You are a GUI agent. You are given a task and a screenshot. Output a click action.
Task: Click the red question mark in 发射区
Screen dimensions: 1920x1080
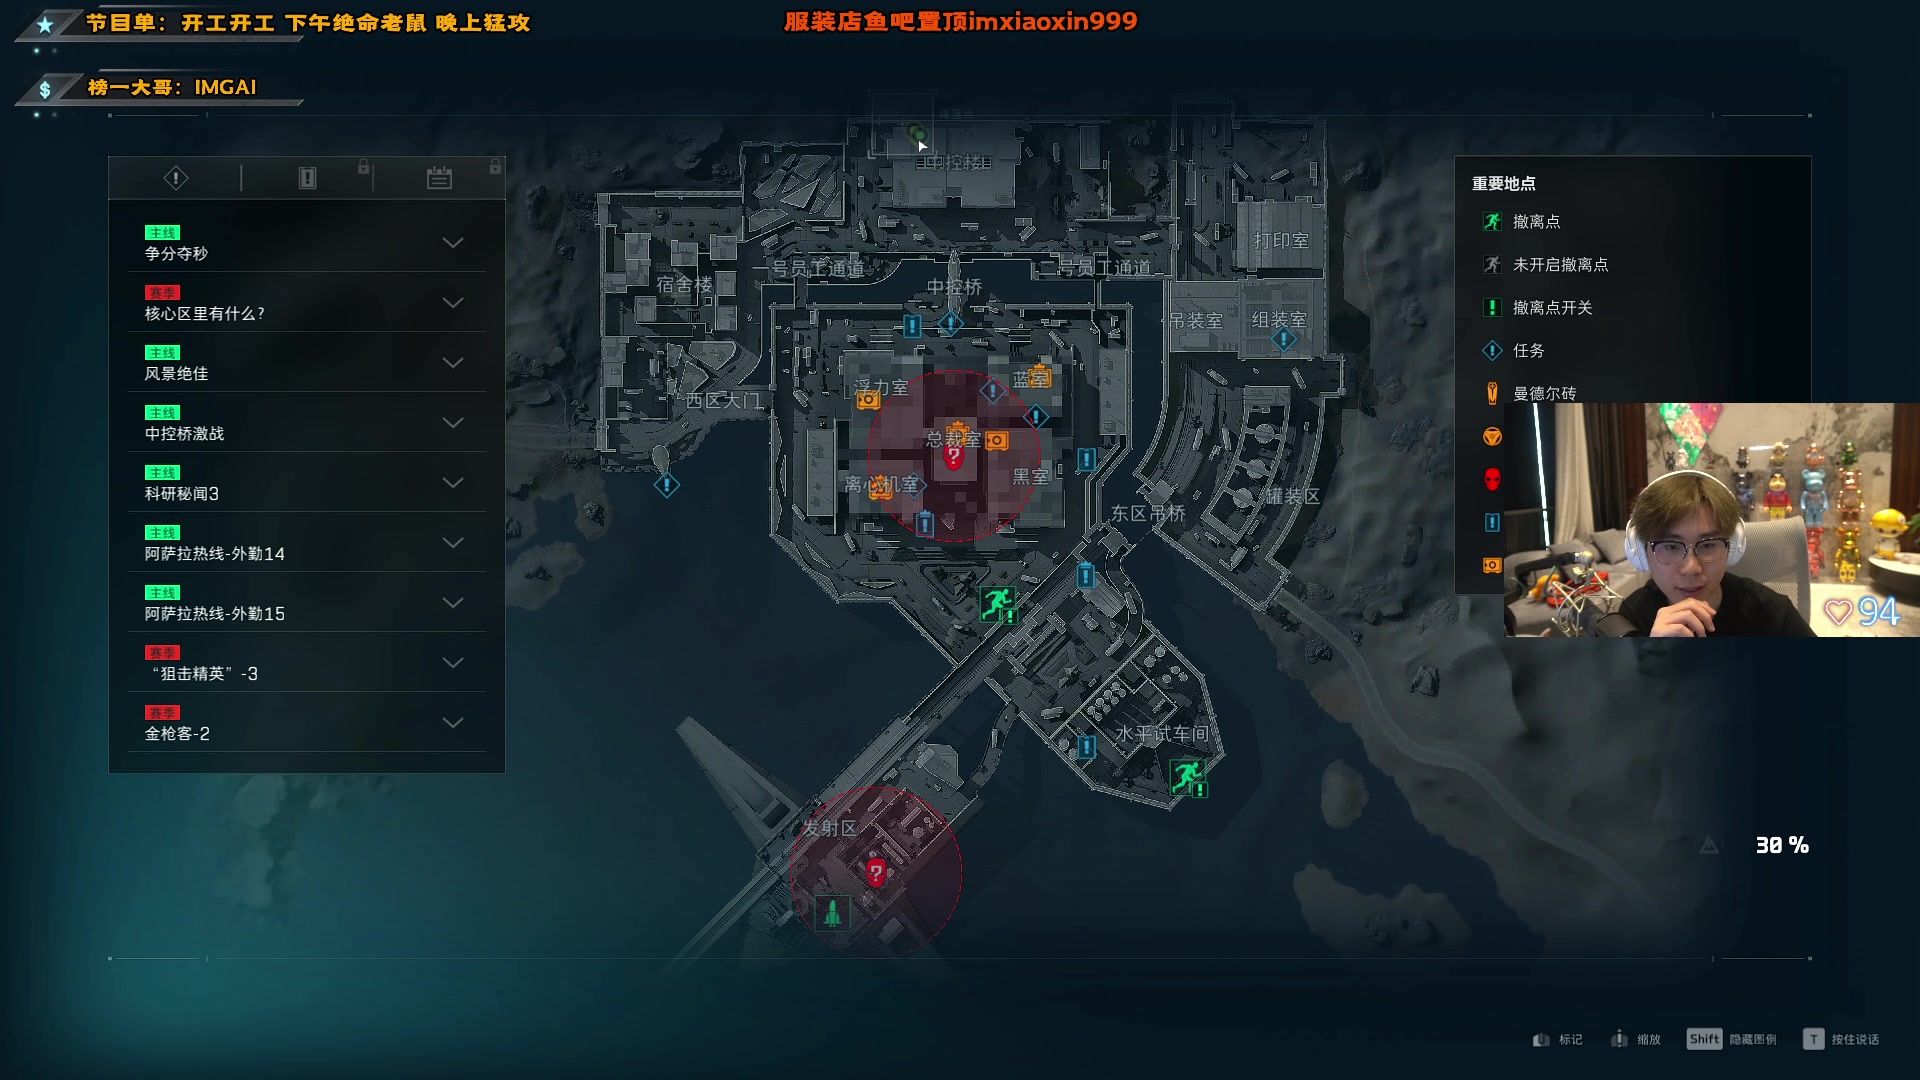[x=876, y=873]
